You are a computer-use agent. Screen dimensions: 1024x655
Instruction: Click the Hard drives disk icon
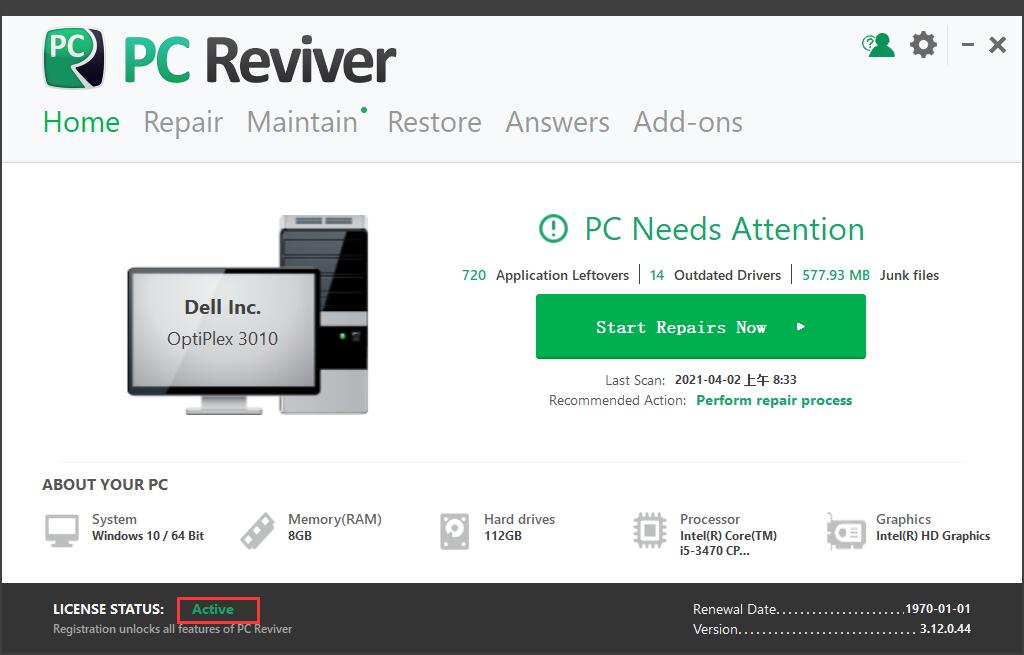click(453, 529)
